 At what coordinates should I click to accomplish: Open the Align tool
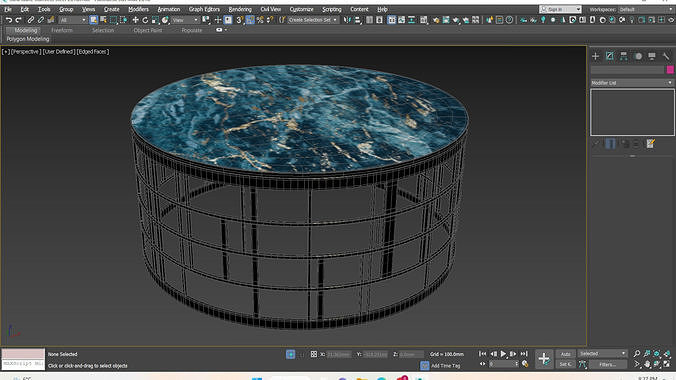(x=357, y=20)
